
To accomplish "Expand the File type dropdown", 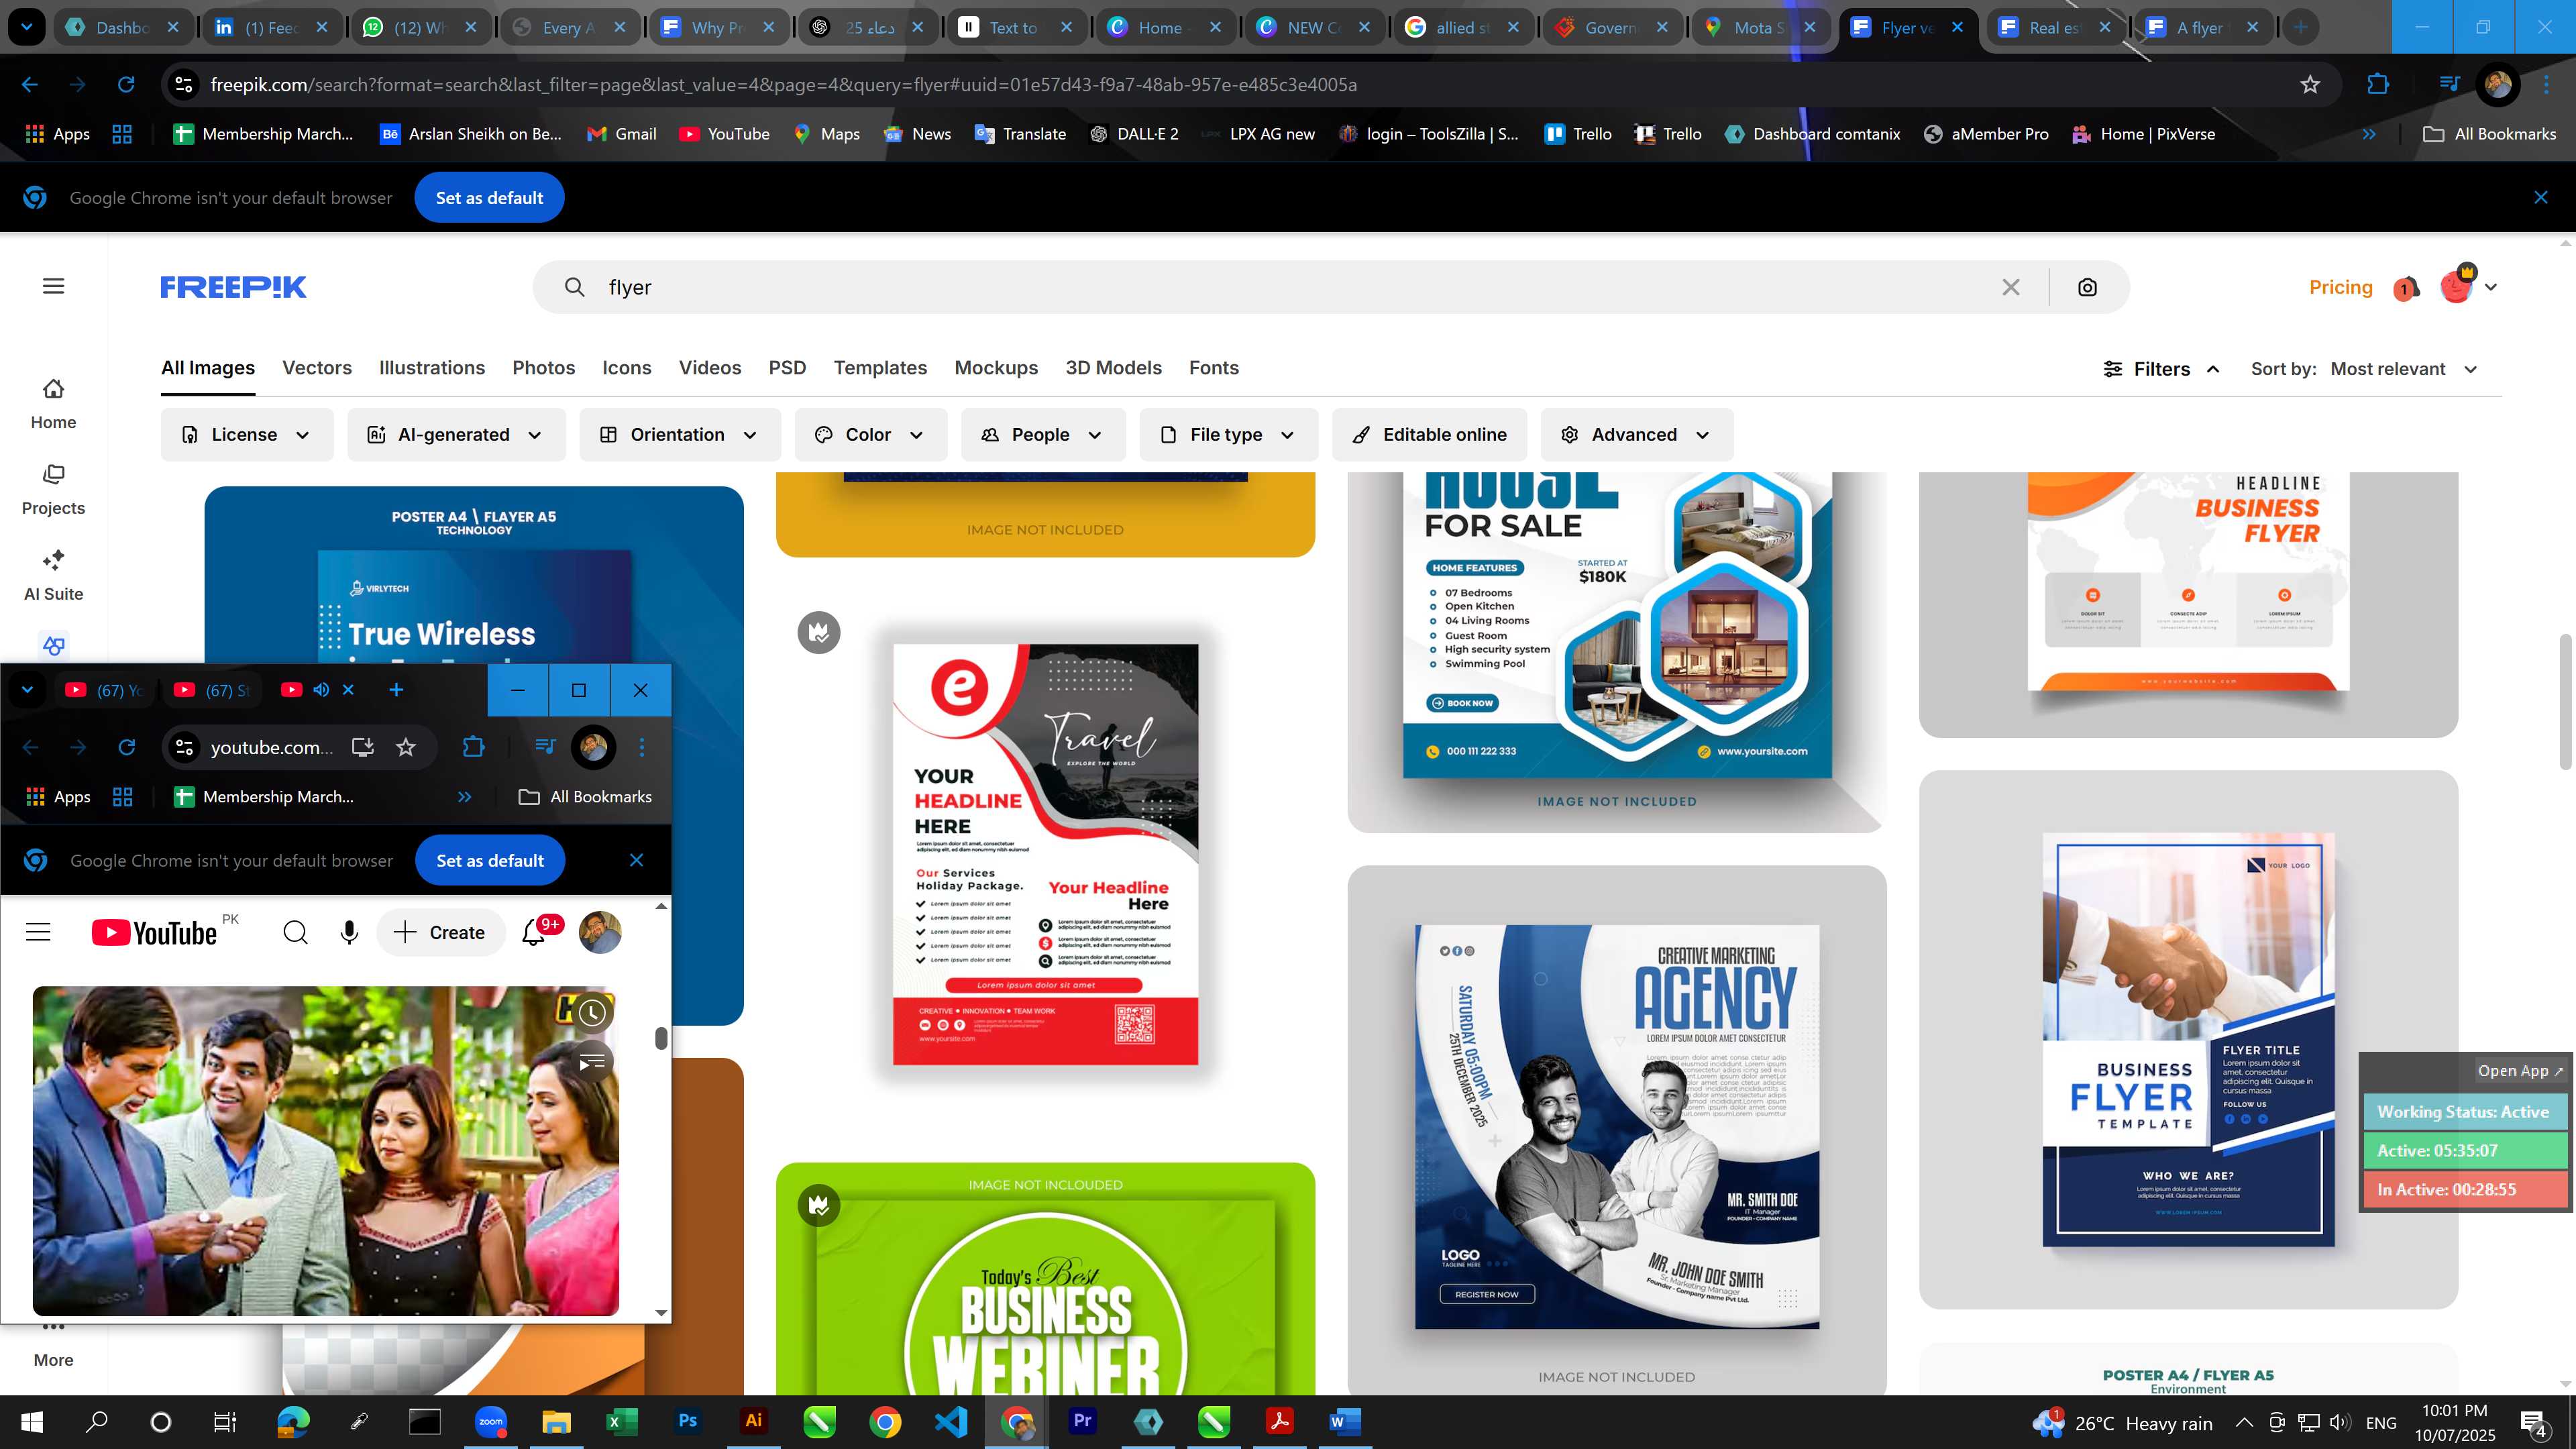I will click(1228, 435).
